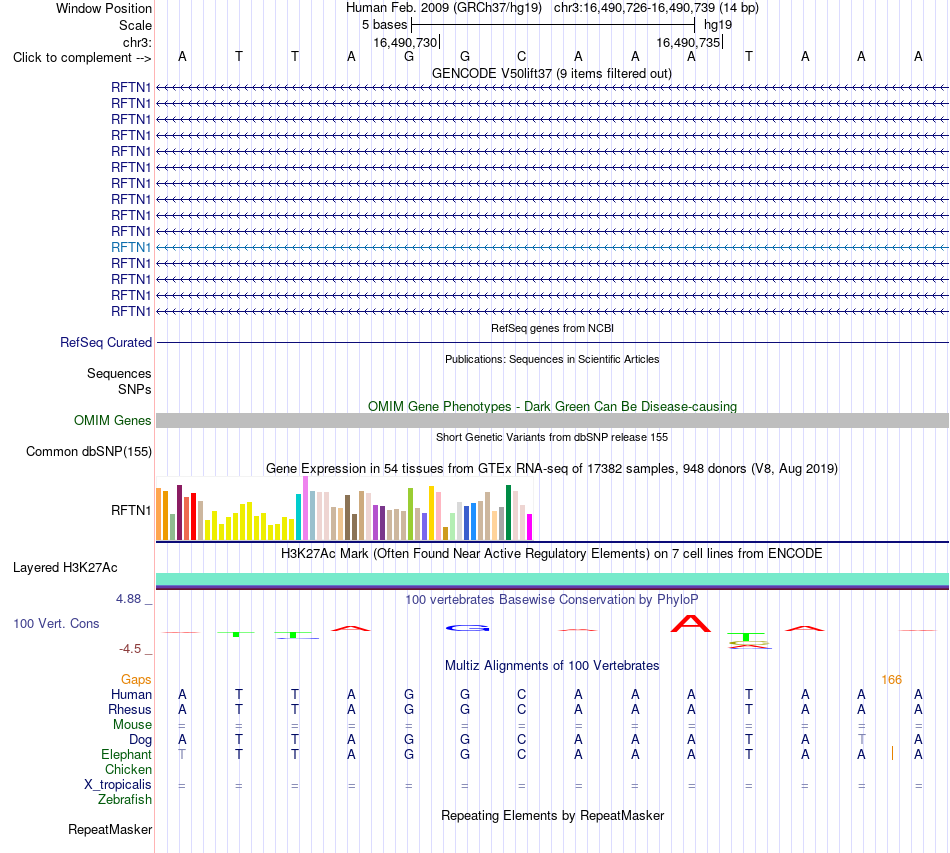
Task: Open the H3K27Ac Mark track title
Action: coord(551,553)
